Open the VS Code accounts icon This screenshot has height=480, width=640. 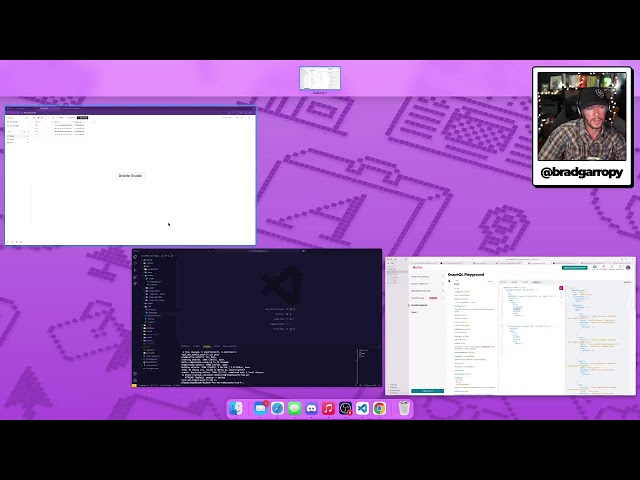coord(135,373)
